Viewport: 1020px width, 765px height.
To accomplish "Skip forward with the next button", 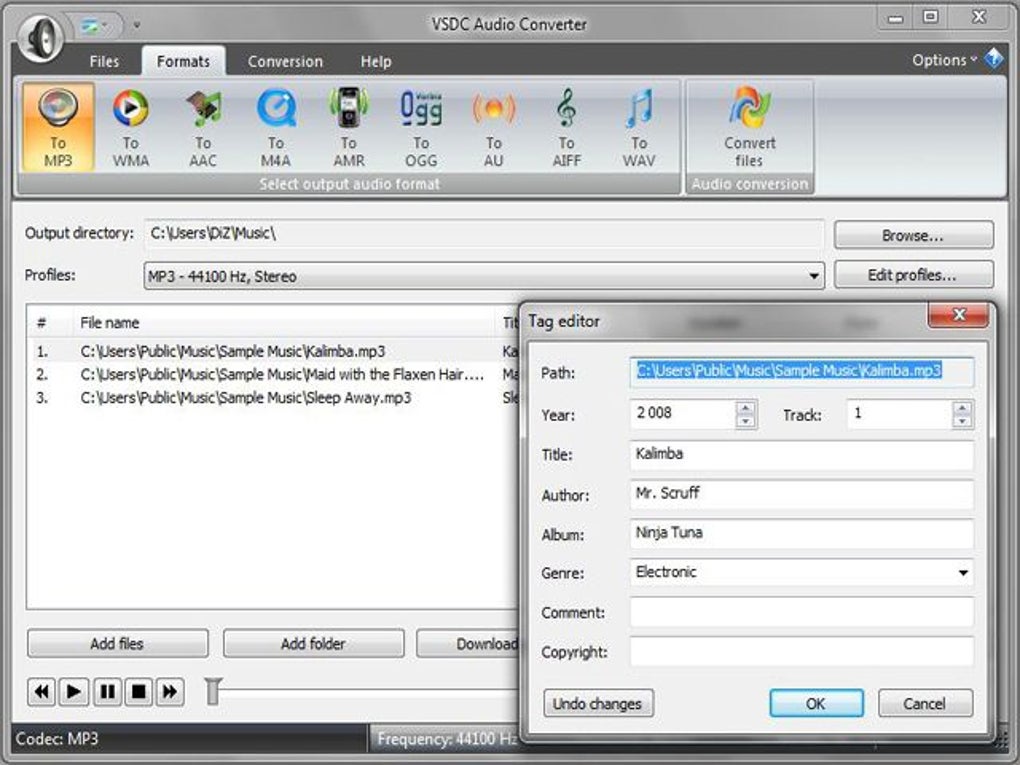I will [x=170, y=691].
